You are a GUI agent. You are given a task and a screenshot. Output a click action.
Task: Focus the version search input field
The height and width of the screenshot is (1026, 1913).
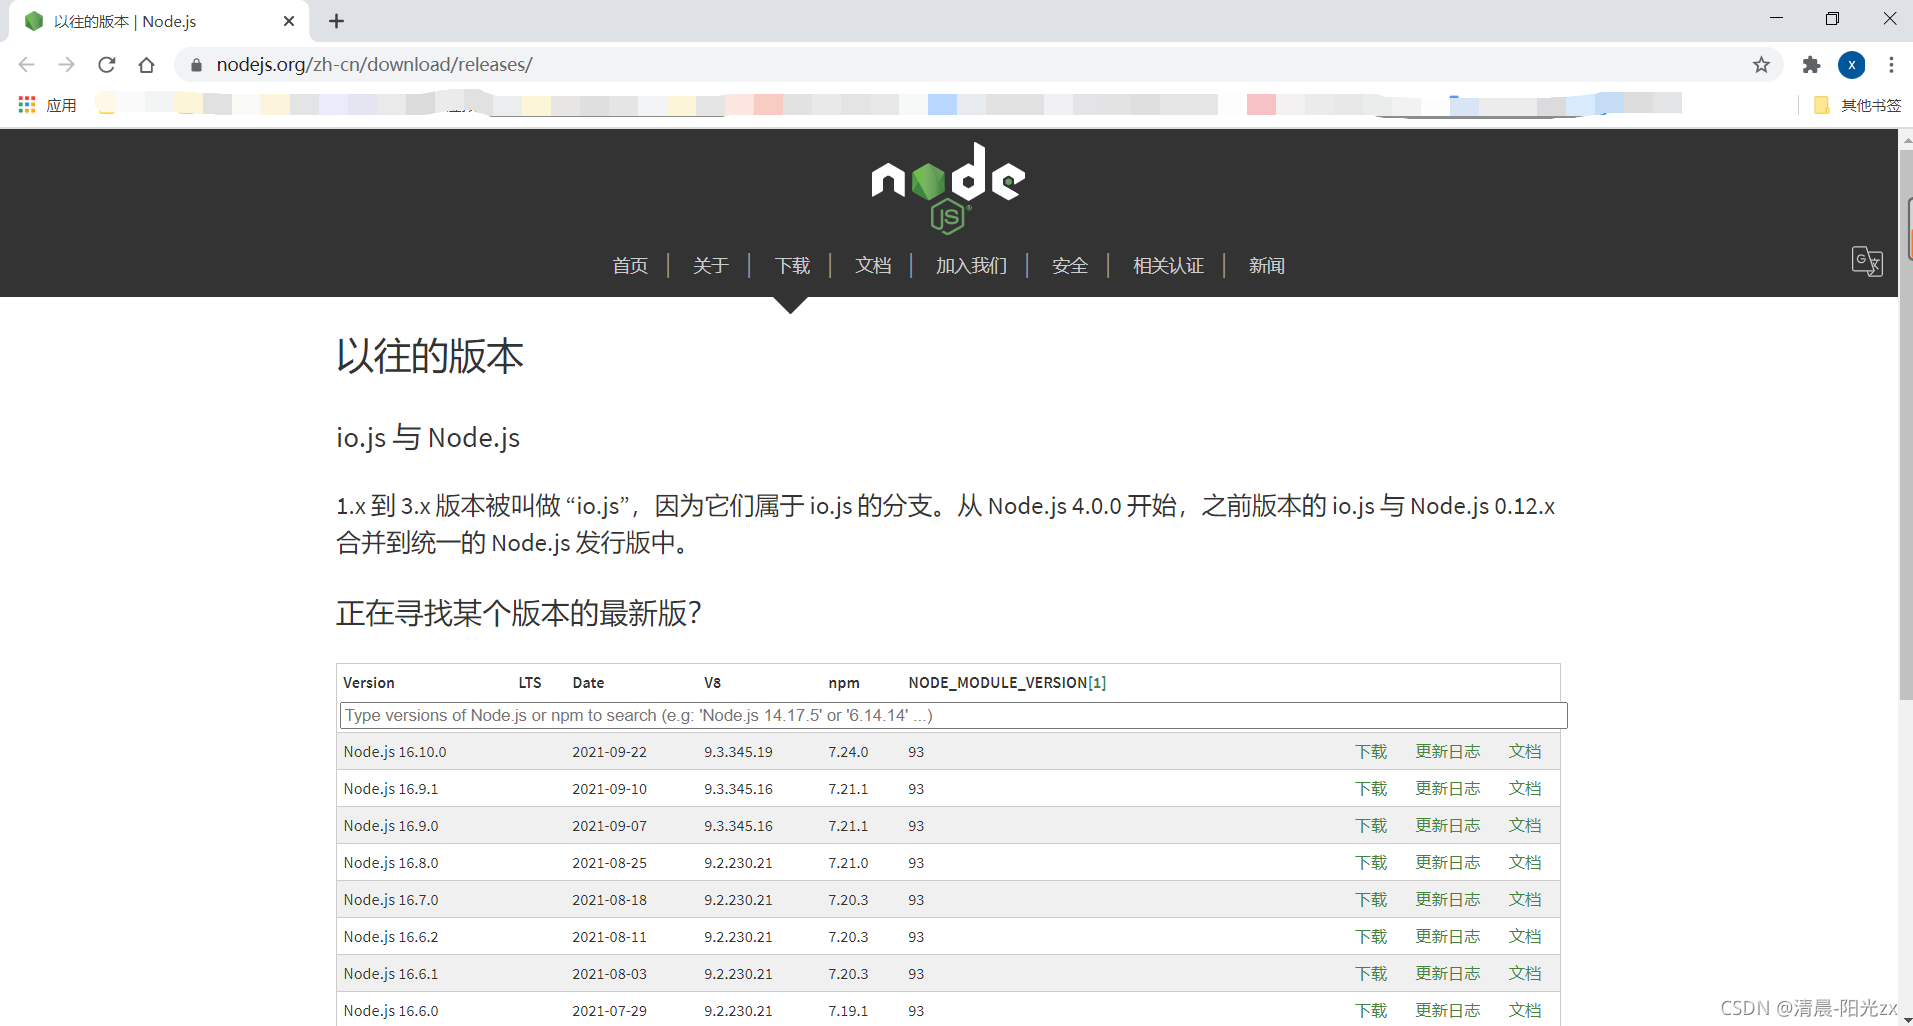(953, 716)
